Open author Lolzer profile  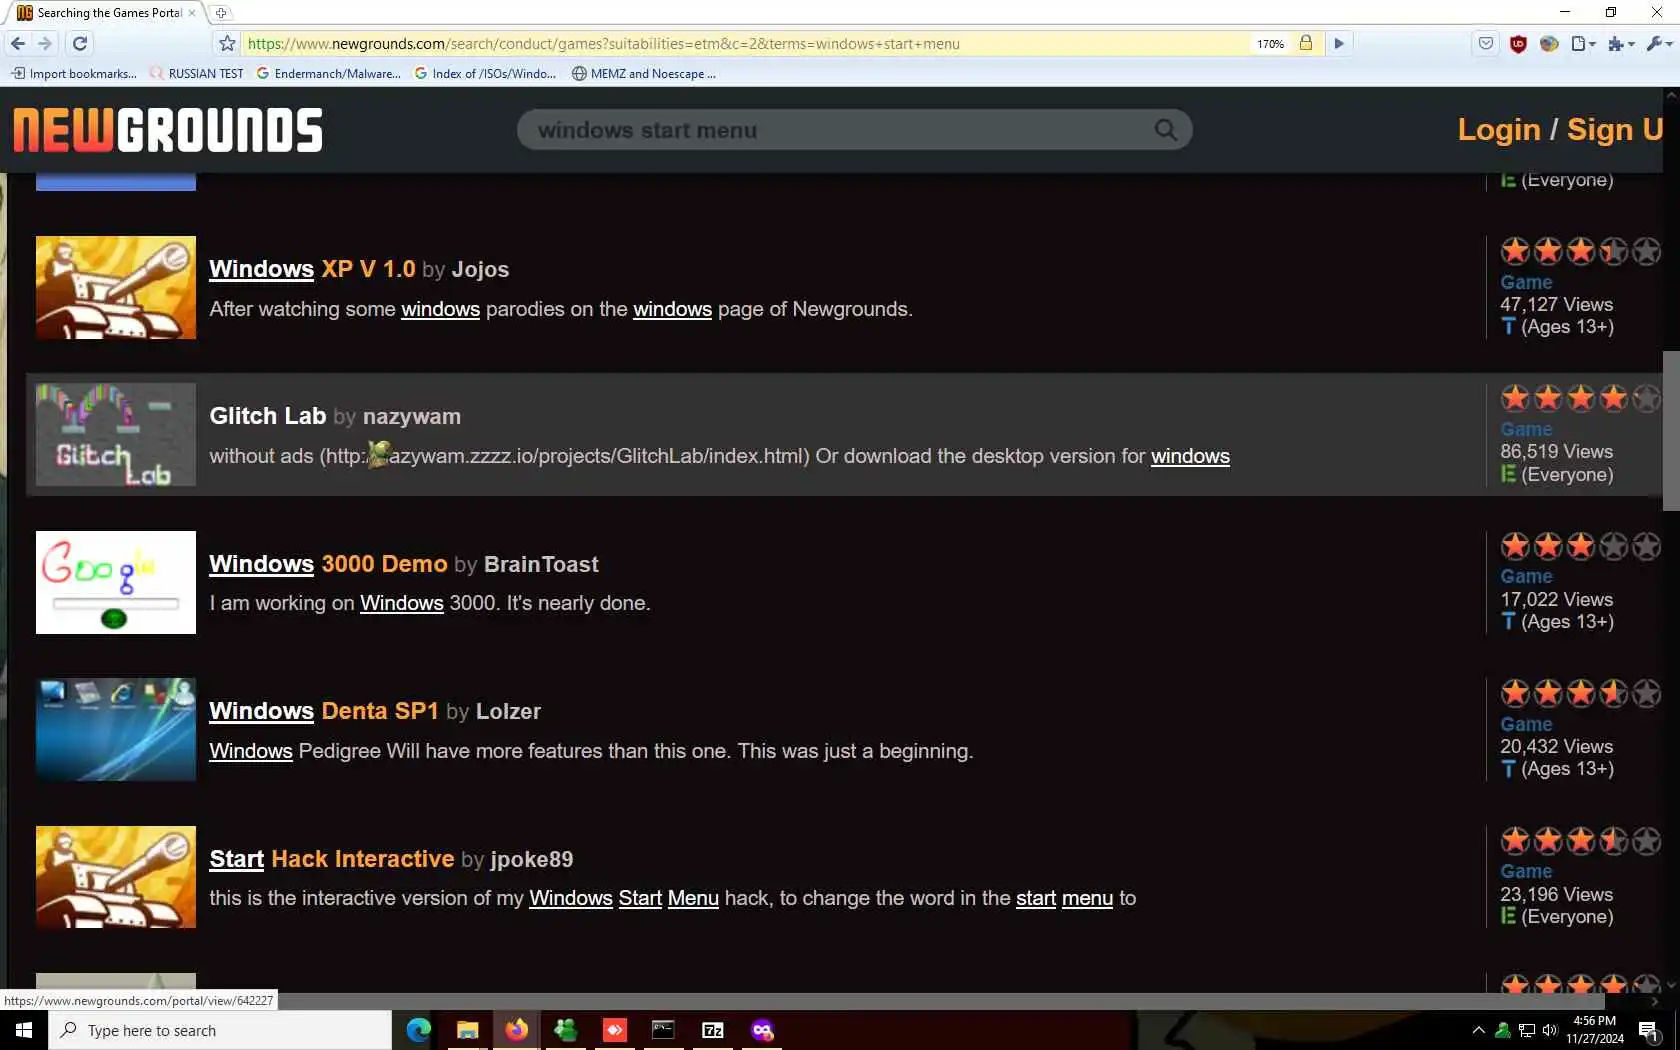click(508, 712)
